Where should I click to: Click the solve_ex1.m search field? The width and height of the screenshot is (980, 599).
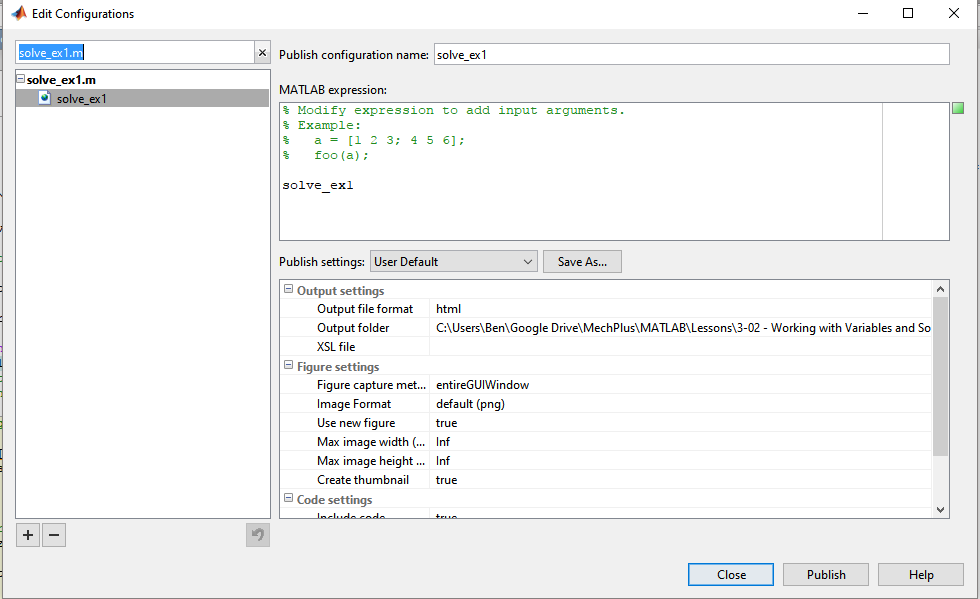(x=135, y=53)
